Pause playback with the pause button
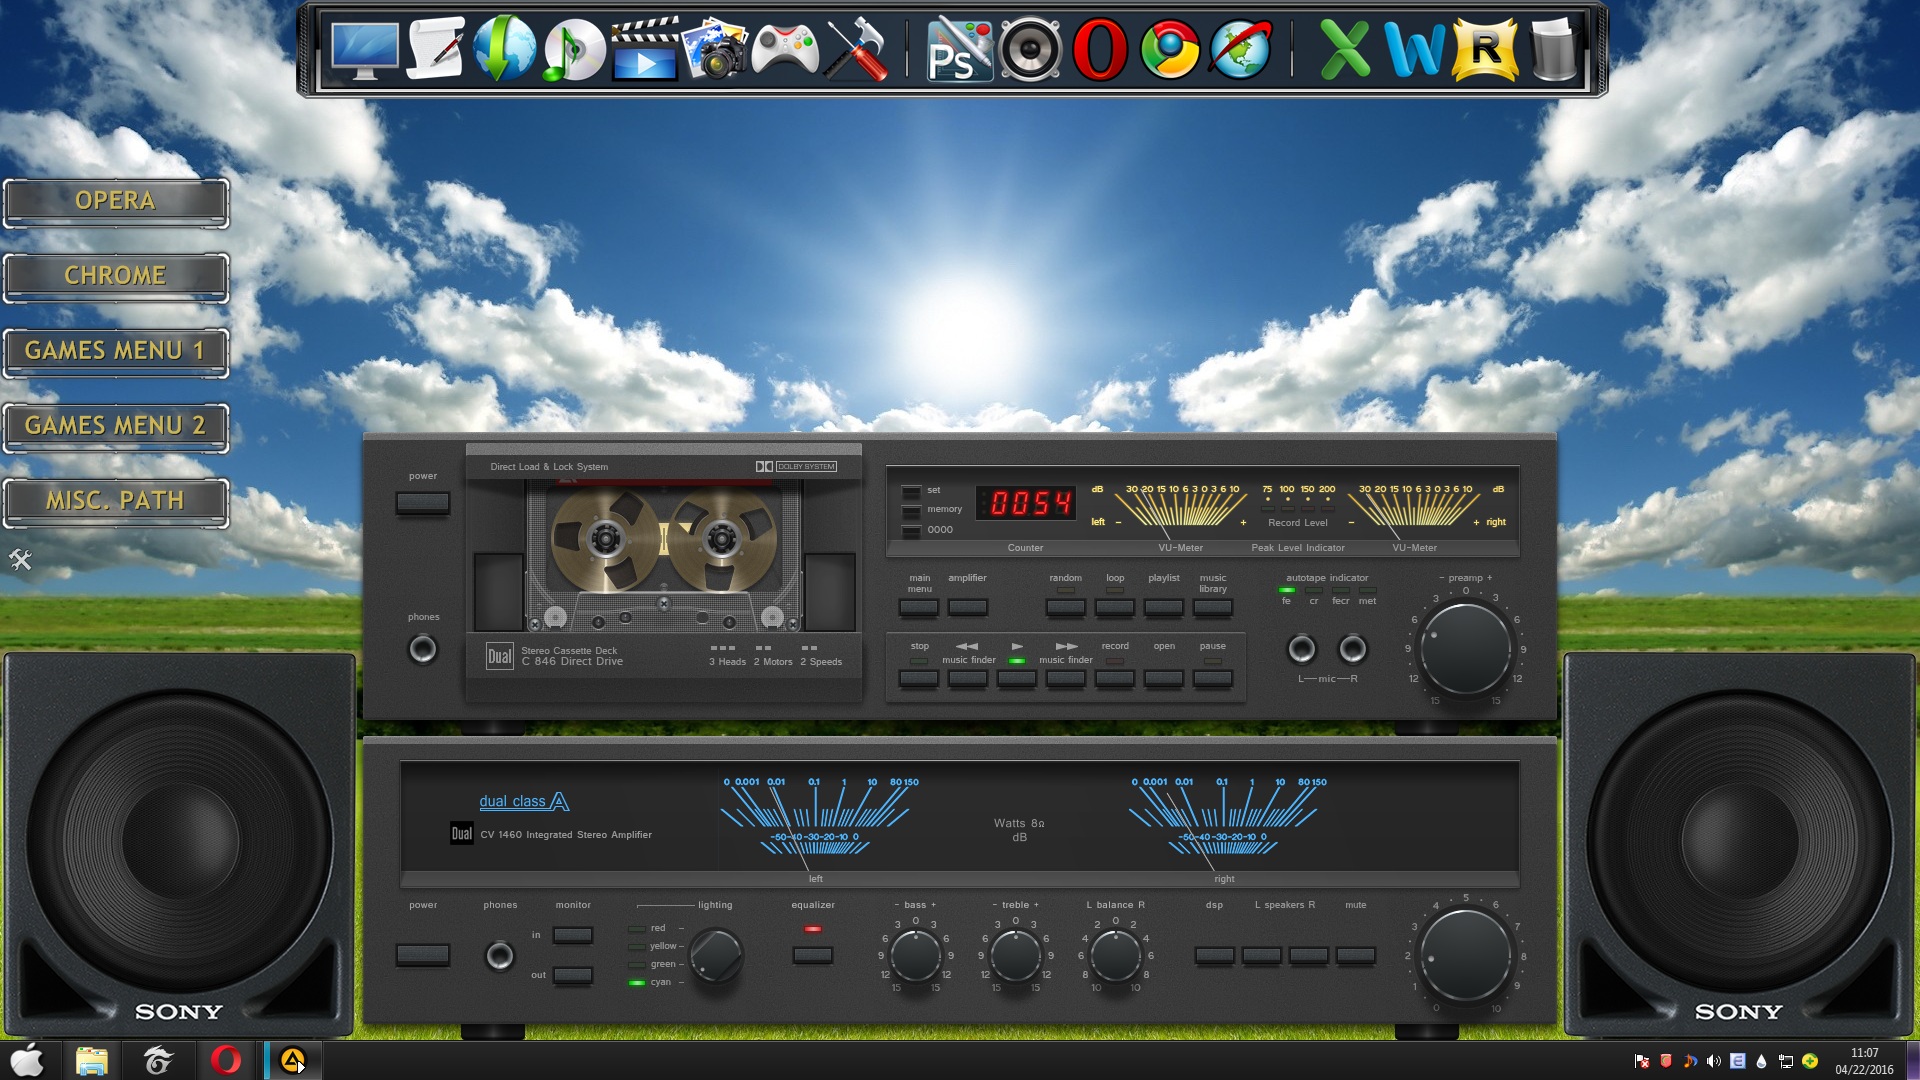The height and width of the screenshot is (1080, 1920). pyautogui.click(x=1212, y=679)
